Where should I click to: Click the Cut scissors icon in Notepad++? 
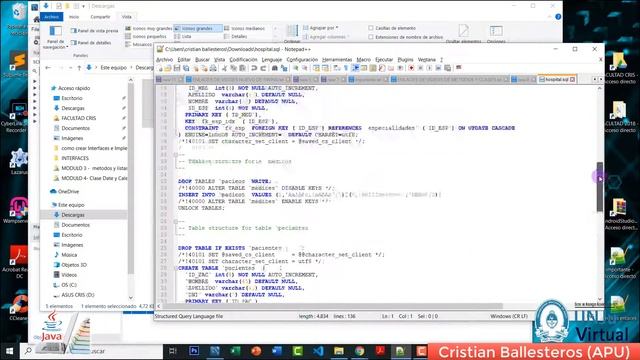tap(224, 68)
